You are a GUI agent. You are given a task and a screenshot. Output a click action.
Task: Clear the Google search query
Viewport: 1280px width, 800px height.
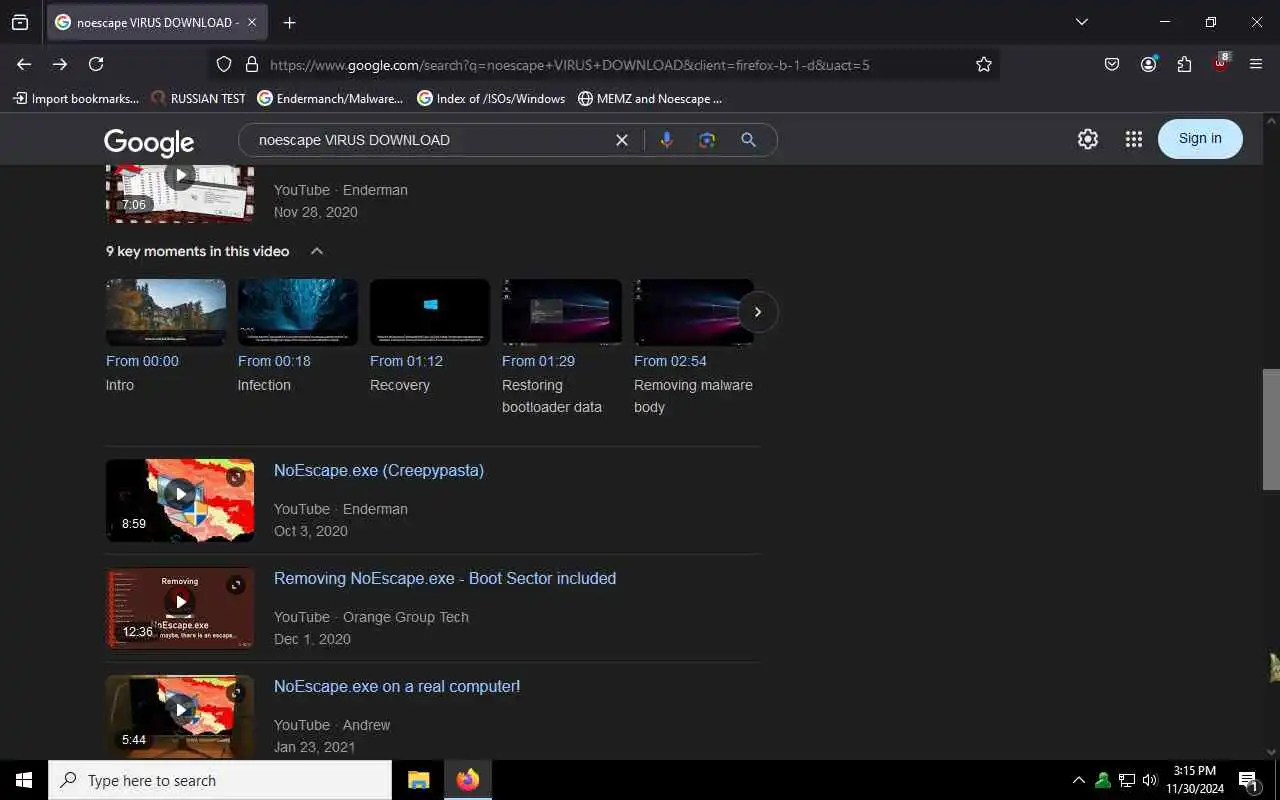pos(622,140)
